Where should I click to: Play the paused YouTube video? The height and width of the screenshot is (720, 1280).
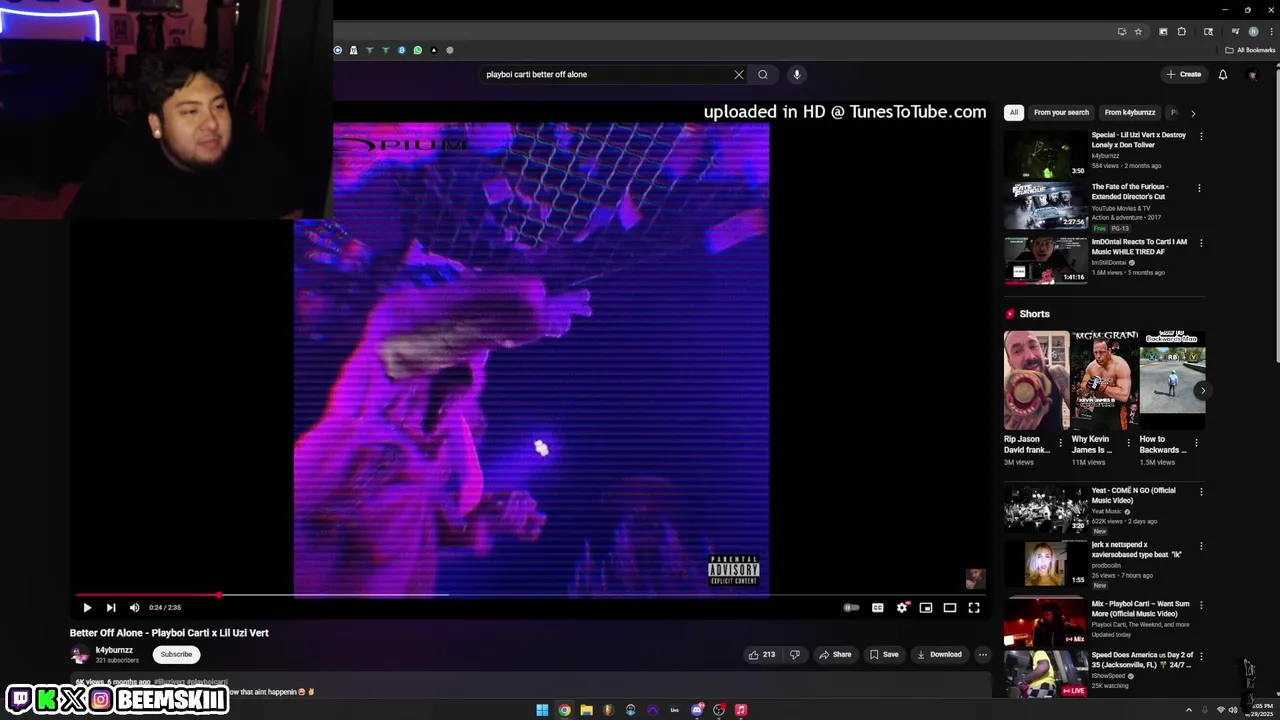pos(87,607)
